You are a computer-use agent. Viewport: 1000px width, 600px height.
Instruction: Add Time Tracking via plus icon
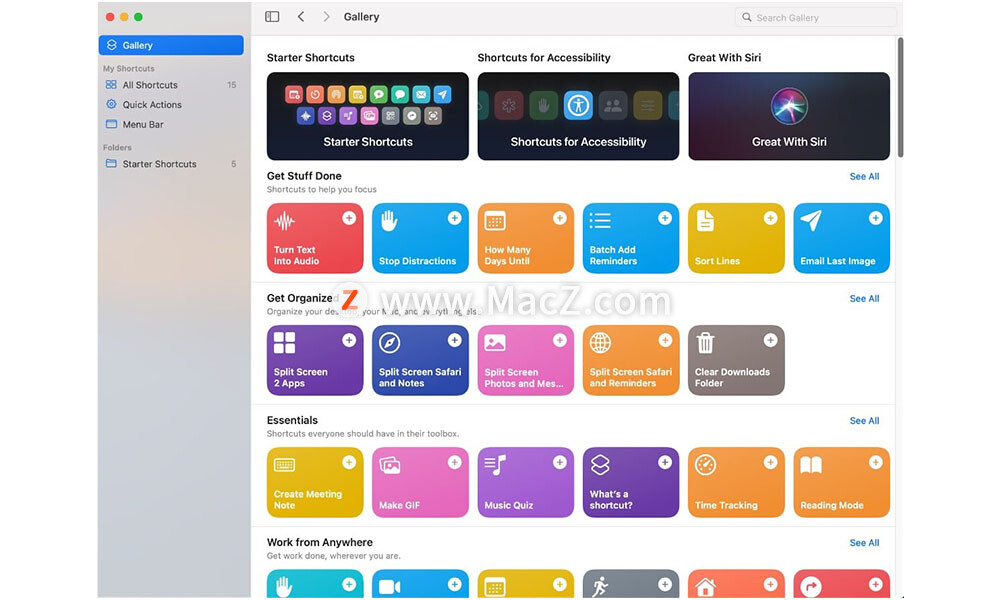tap(770, 462)
